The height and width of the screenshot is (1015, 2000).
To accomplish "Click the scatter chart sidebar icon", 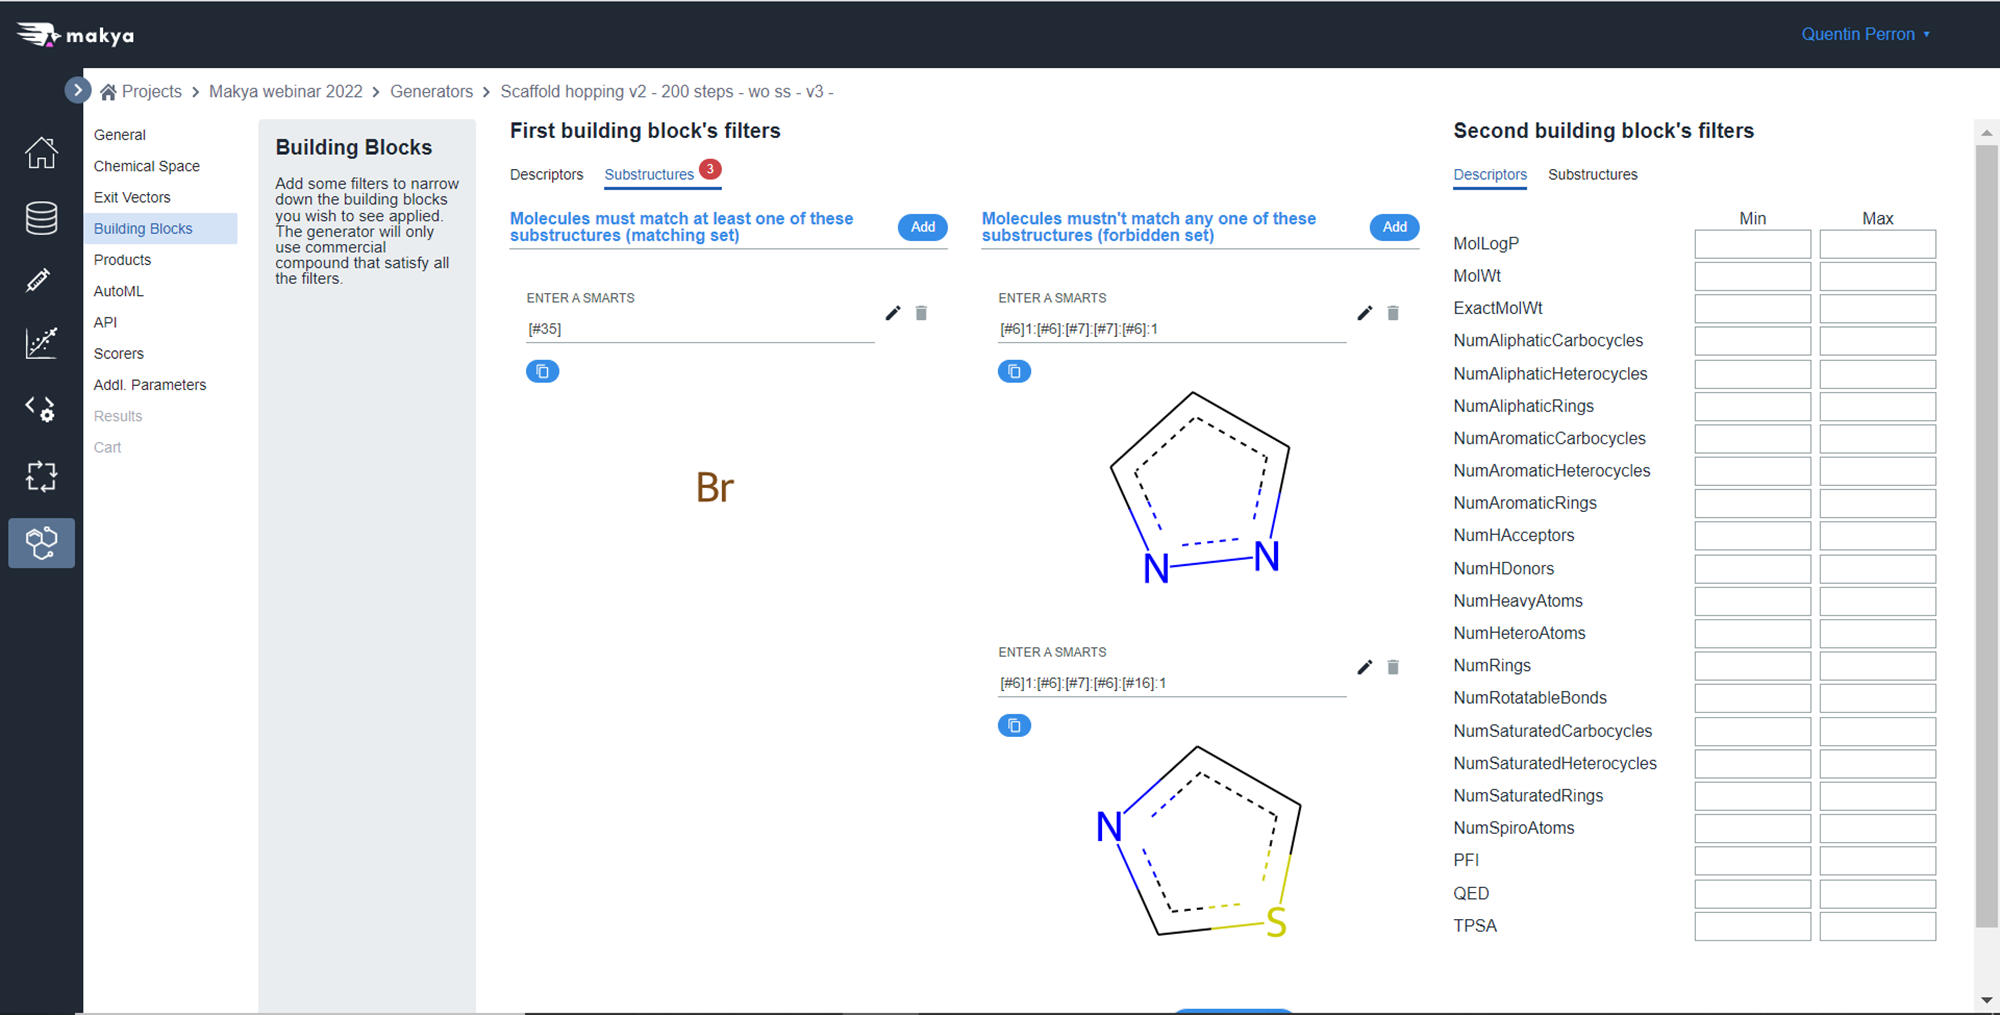I will point(41,343).
